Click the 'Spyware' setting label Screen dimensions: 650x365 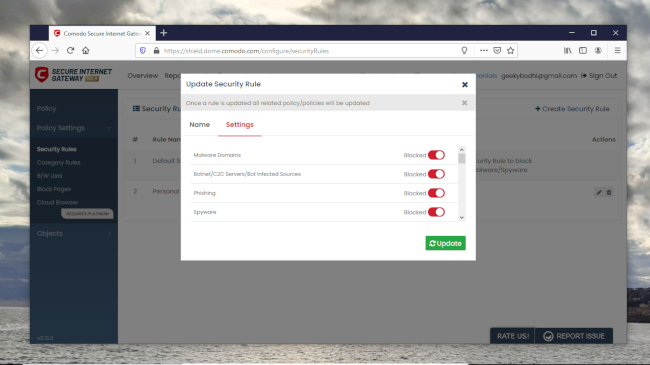pyautogui.click(x=205, y=212)
